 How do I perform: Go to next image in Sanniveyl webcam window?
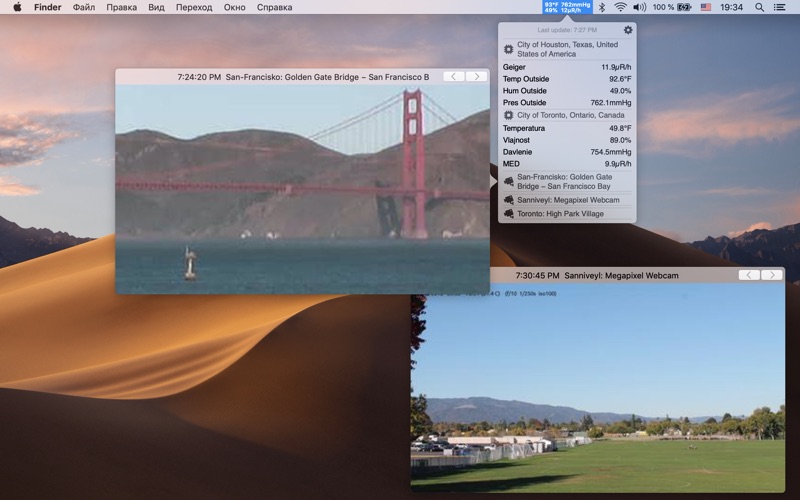tap(771, 275)
